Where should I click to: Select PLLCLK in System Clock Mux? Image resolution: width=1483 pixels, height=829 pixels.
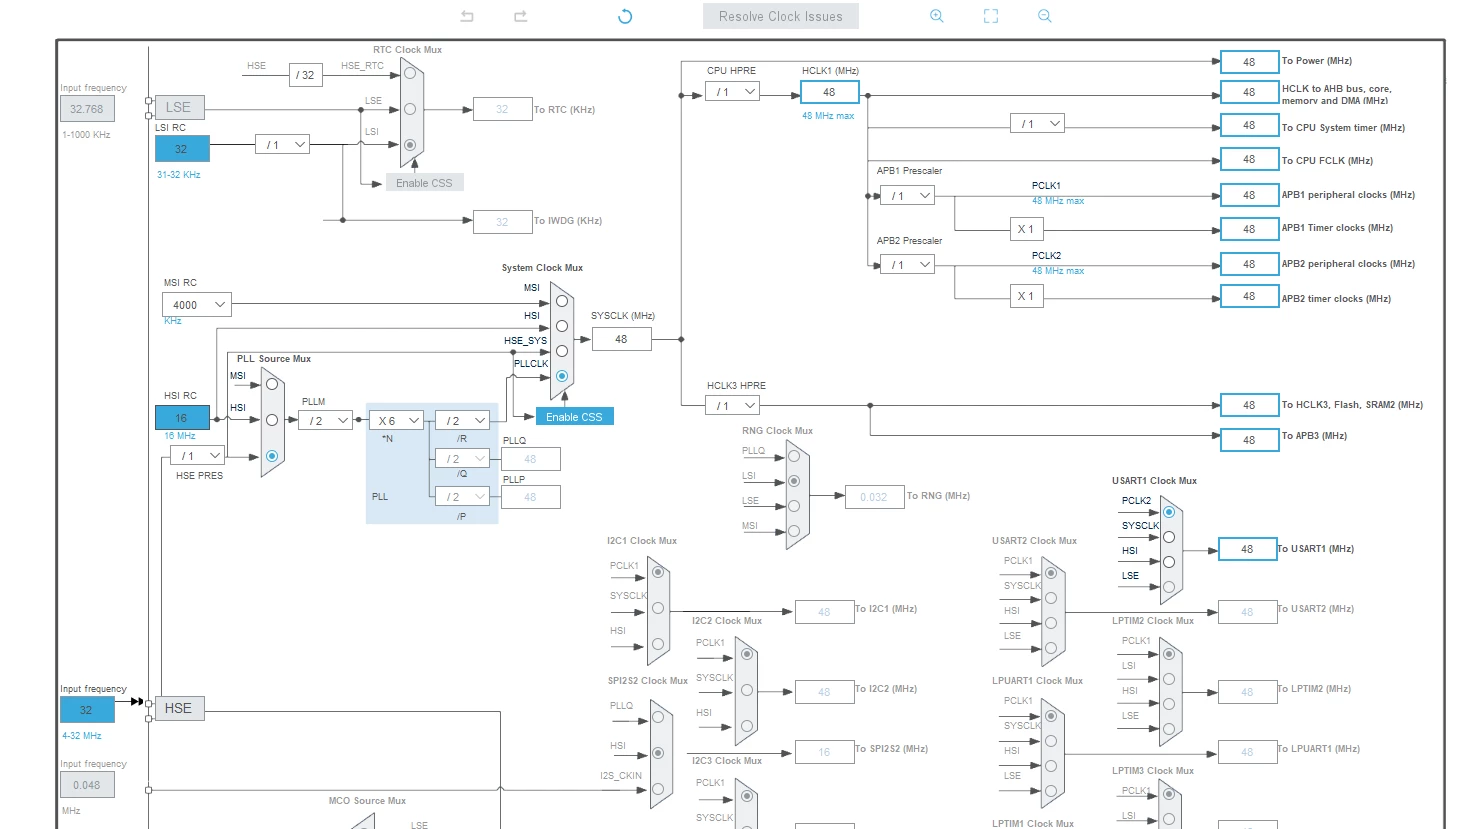click(562, 376)
